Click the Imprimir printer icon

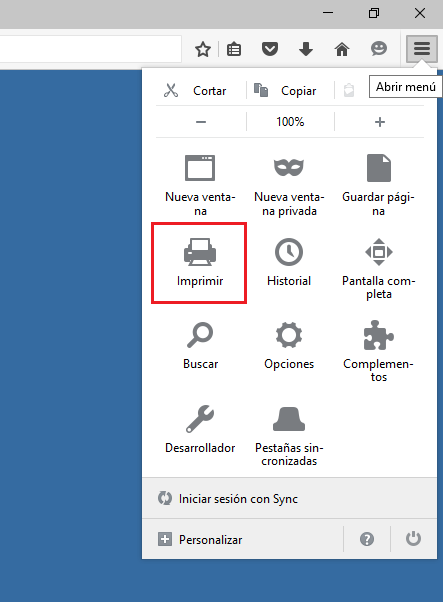pyautogui.click(x=200, y=252)
